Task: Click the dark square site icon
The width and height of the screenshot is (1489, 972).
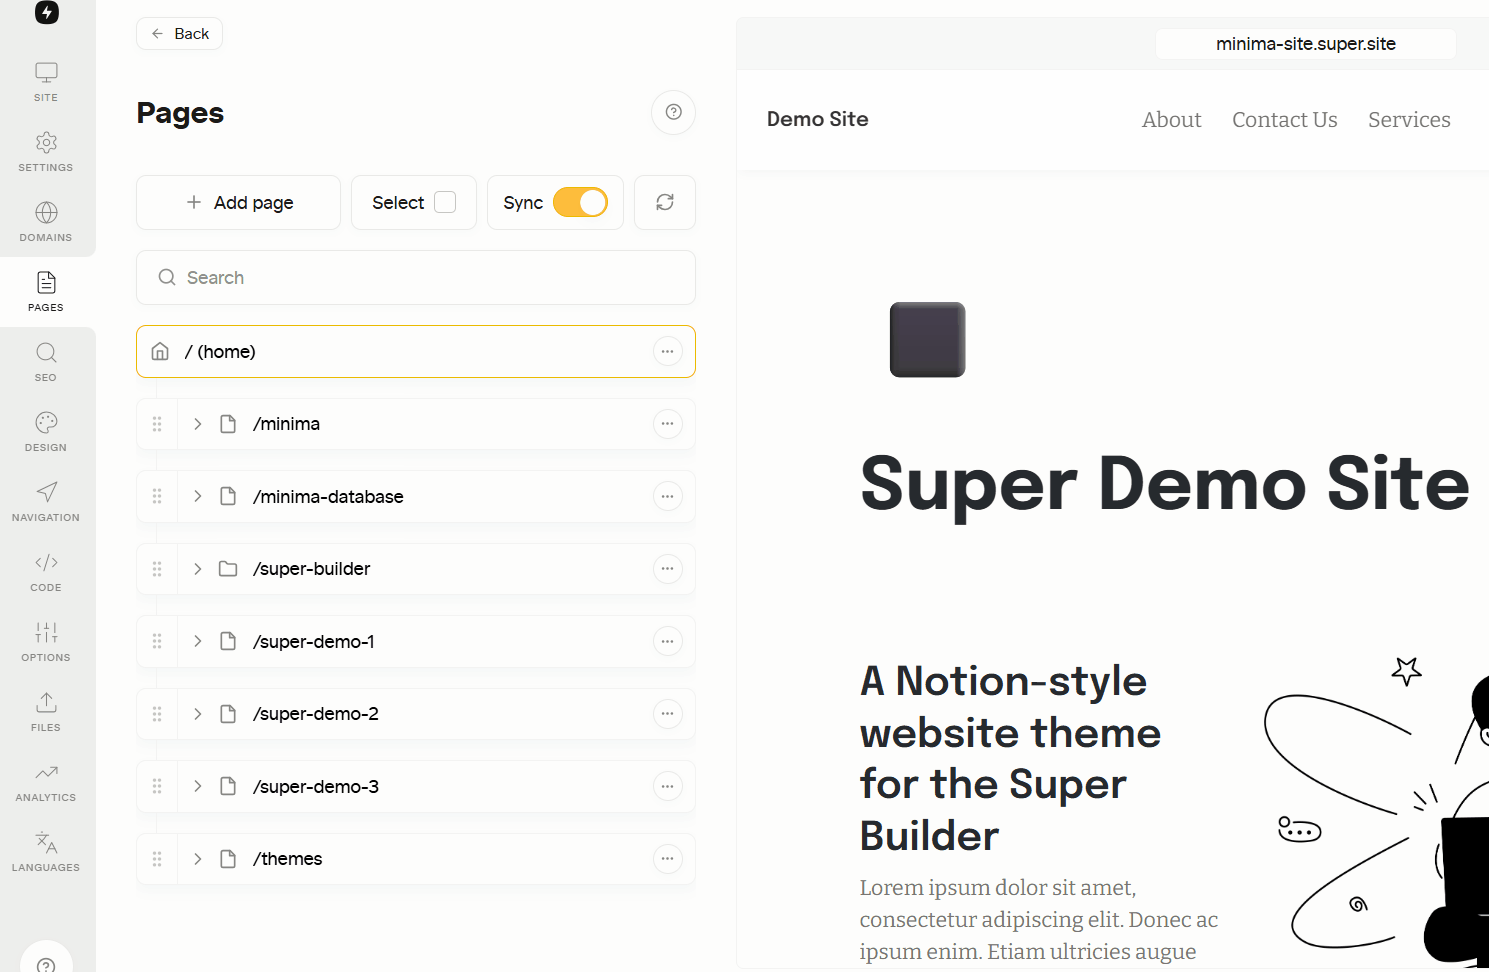Action: click(x=928, y=340)
